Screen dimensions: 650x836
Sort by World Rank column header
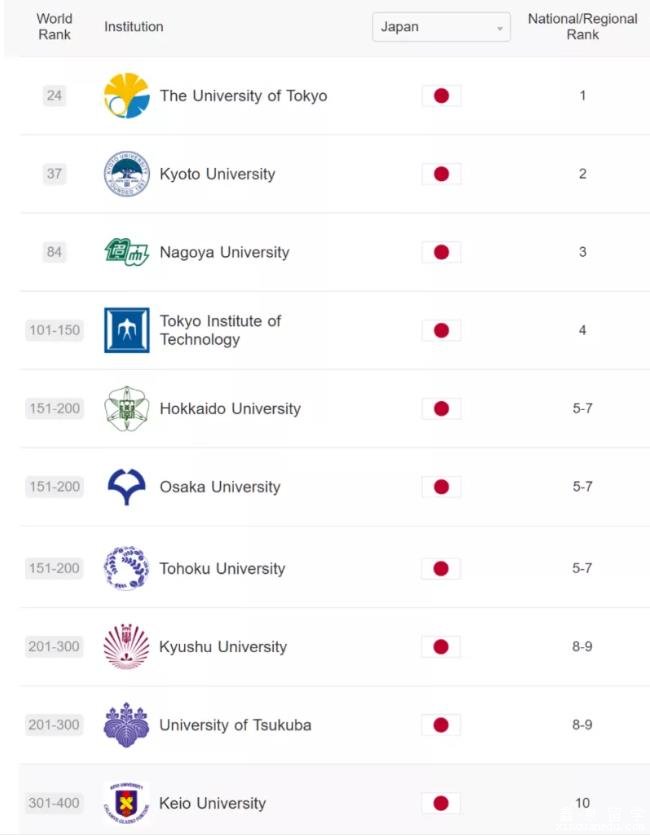(x=54, y=26)
